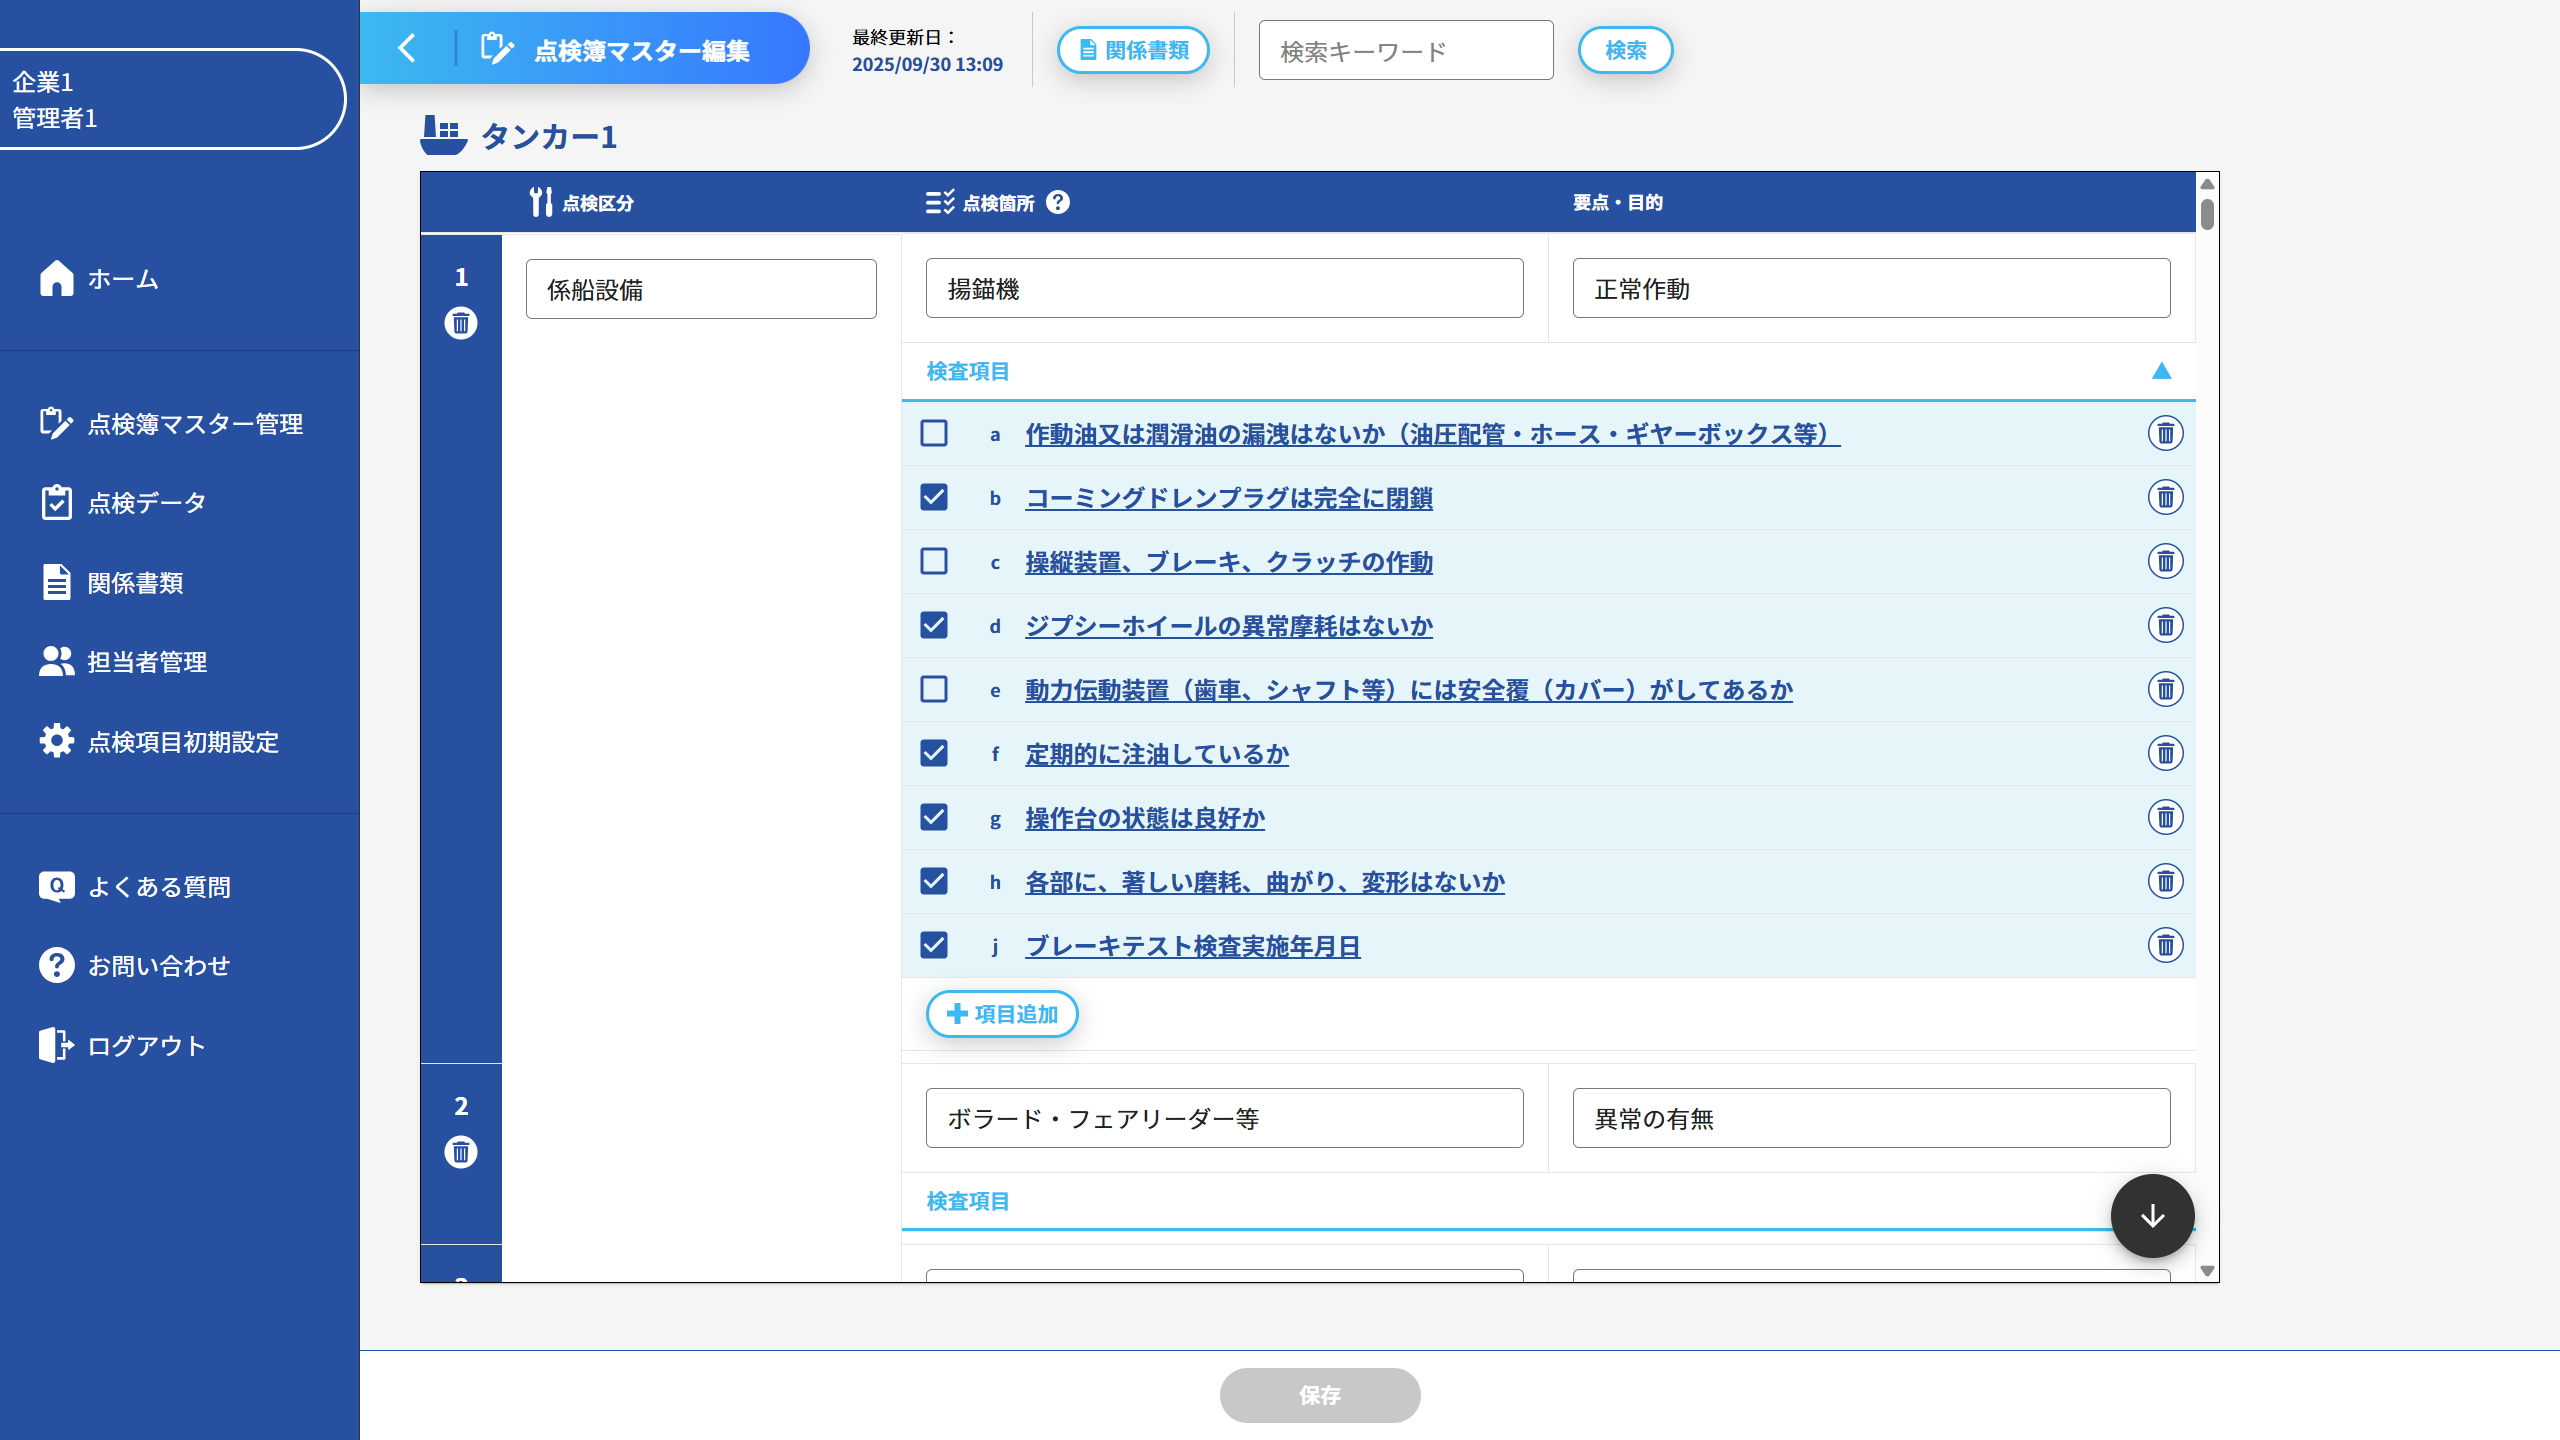Enable checkbox for item e 動力伝動装置

pos(934,690)
